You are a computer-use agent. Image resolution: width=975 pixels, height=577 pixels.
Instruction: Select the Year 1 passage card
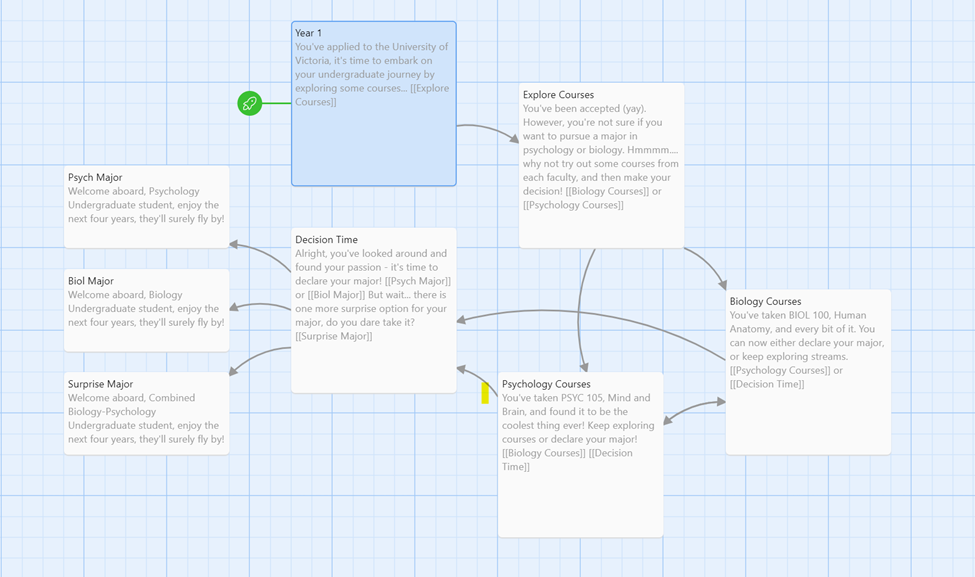pyautogui.click(x=374, y=104)
